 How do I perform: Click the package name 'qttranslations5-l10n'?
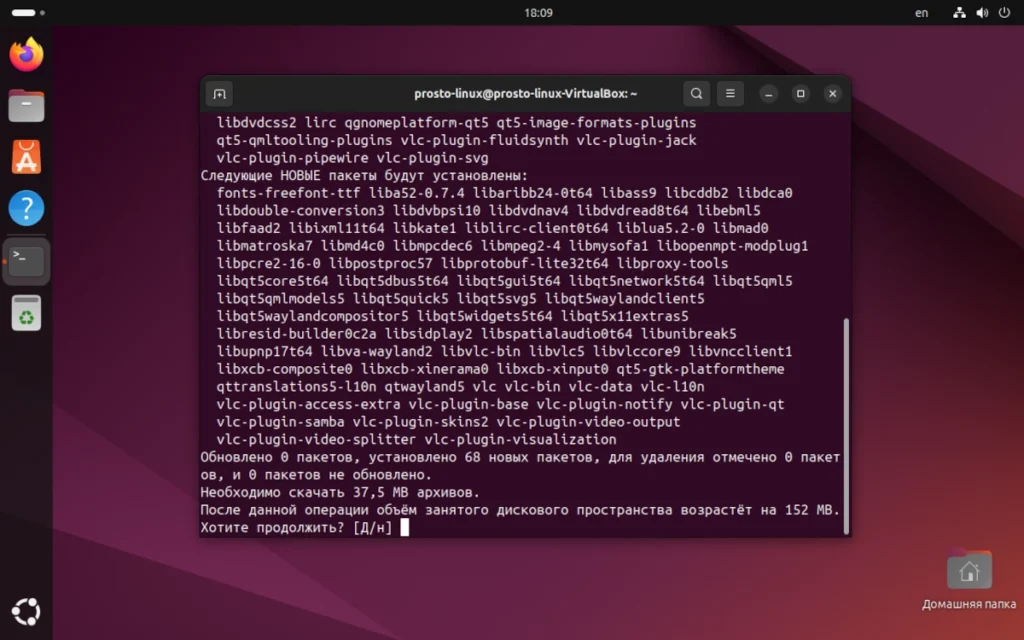296,387
